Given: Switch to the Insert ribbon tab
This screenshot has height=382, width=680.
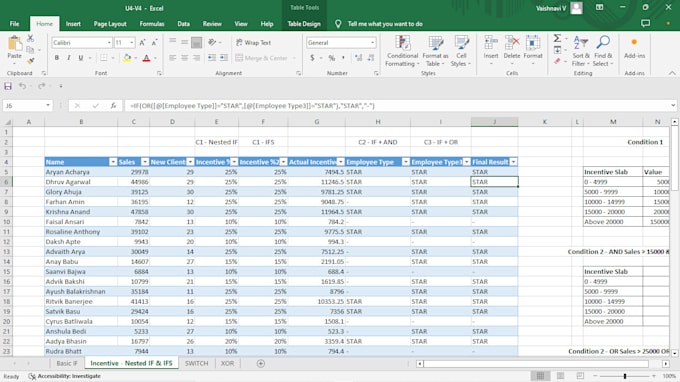Looking at the screenshot, I should tap(73, 24).
